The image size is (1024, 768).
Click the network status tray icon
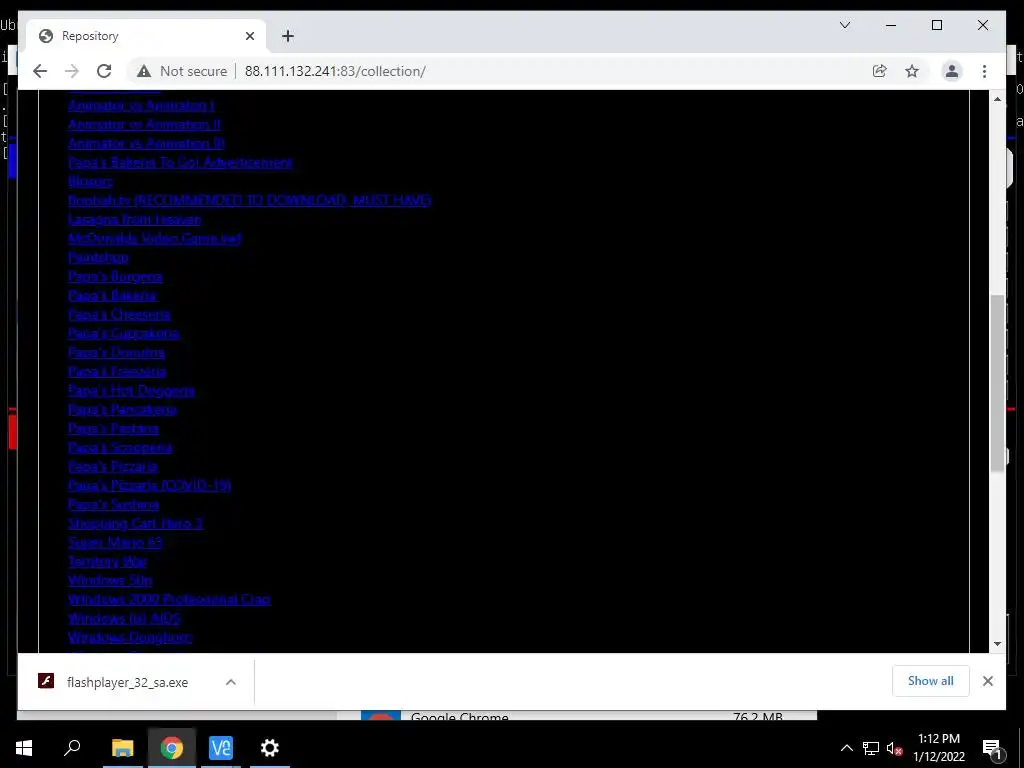871,748
